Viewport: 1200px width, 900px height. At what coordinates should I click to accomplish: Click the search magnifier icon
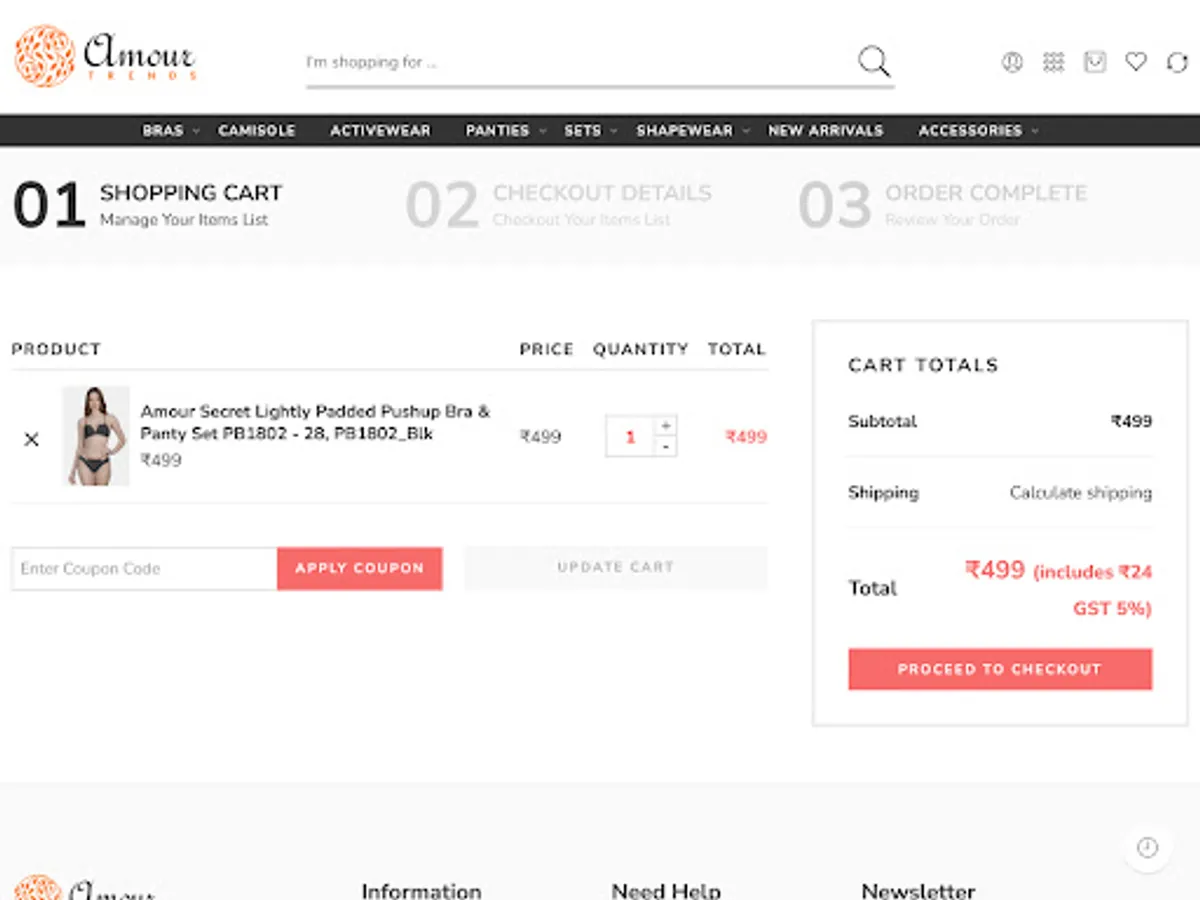click(x=874, y=61)
